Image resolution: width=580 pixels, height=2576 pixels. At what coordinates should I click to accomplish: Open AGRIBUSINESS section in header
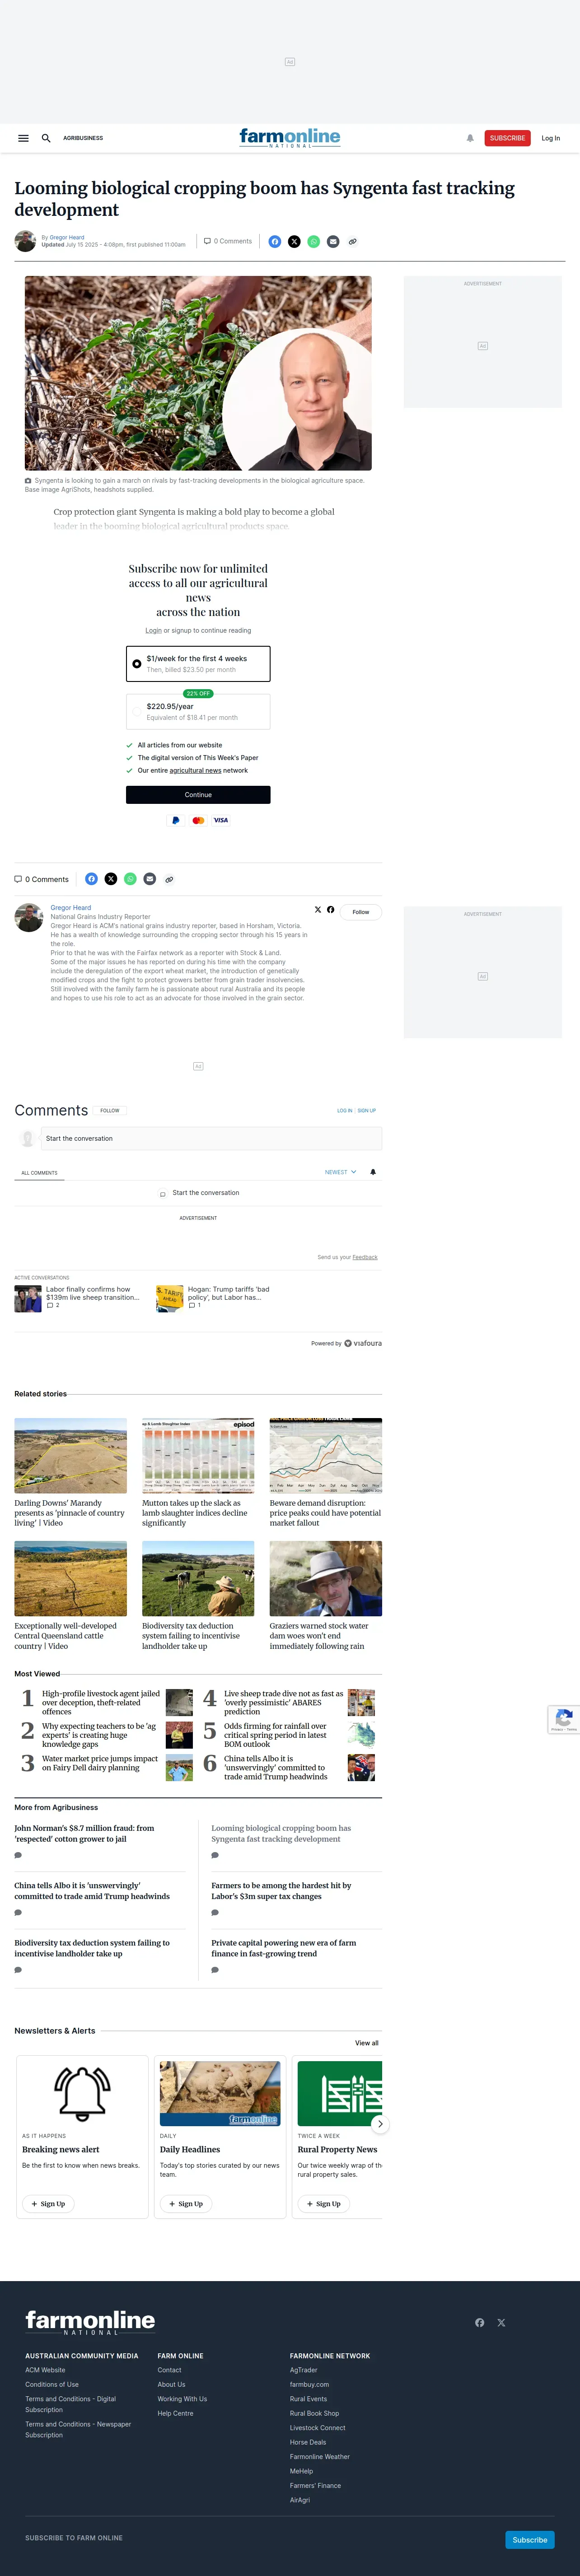point(83,138)
